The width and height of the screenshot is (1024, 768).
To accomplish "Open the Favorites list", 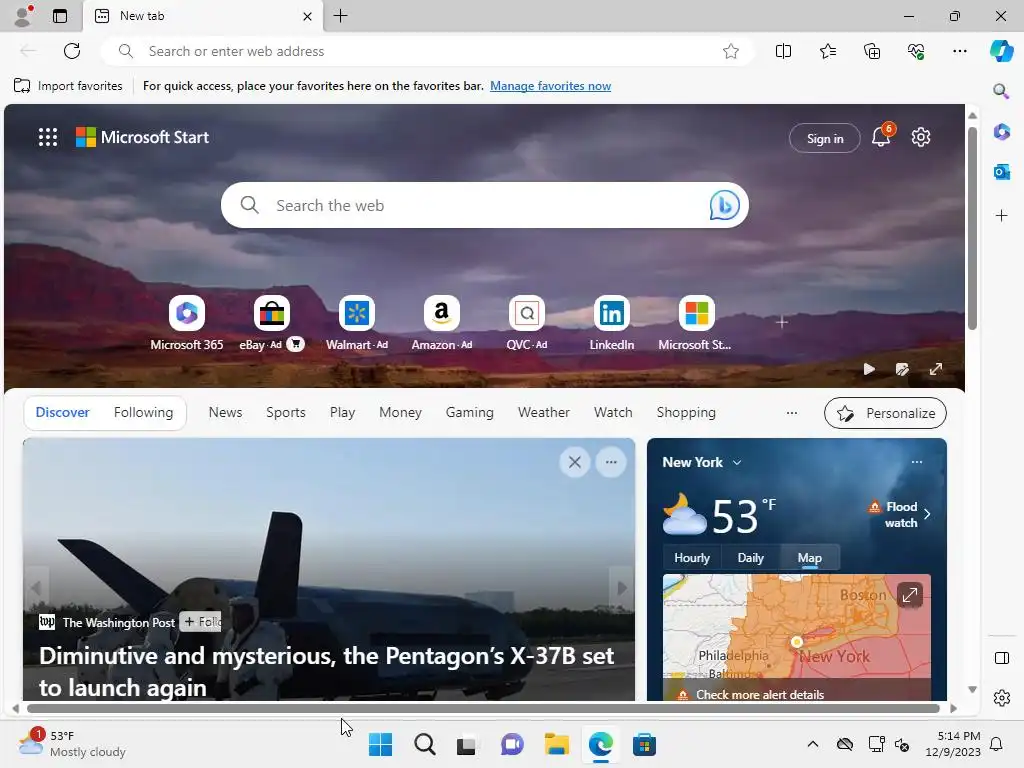I will [x=827, y=51].
